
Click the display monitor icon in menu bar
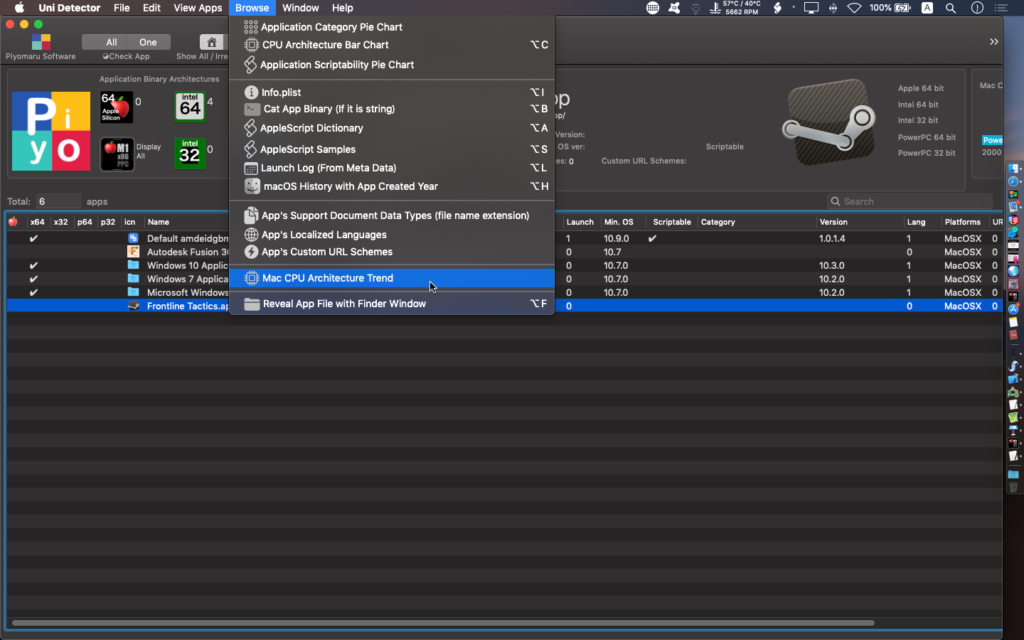pos(811,8)
